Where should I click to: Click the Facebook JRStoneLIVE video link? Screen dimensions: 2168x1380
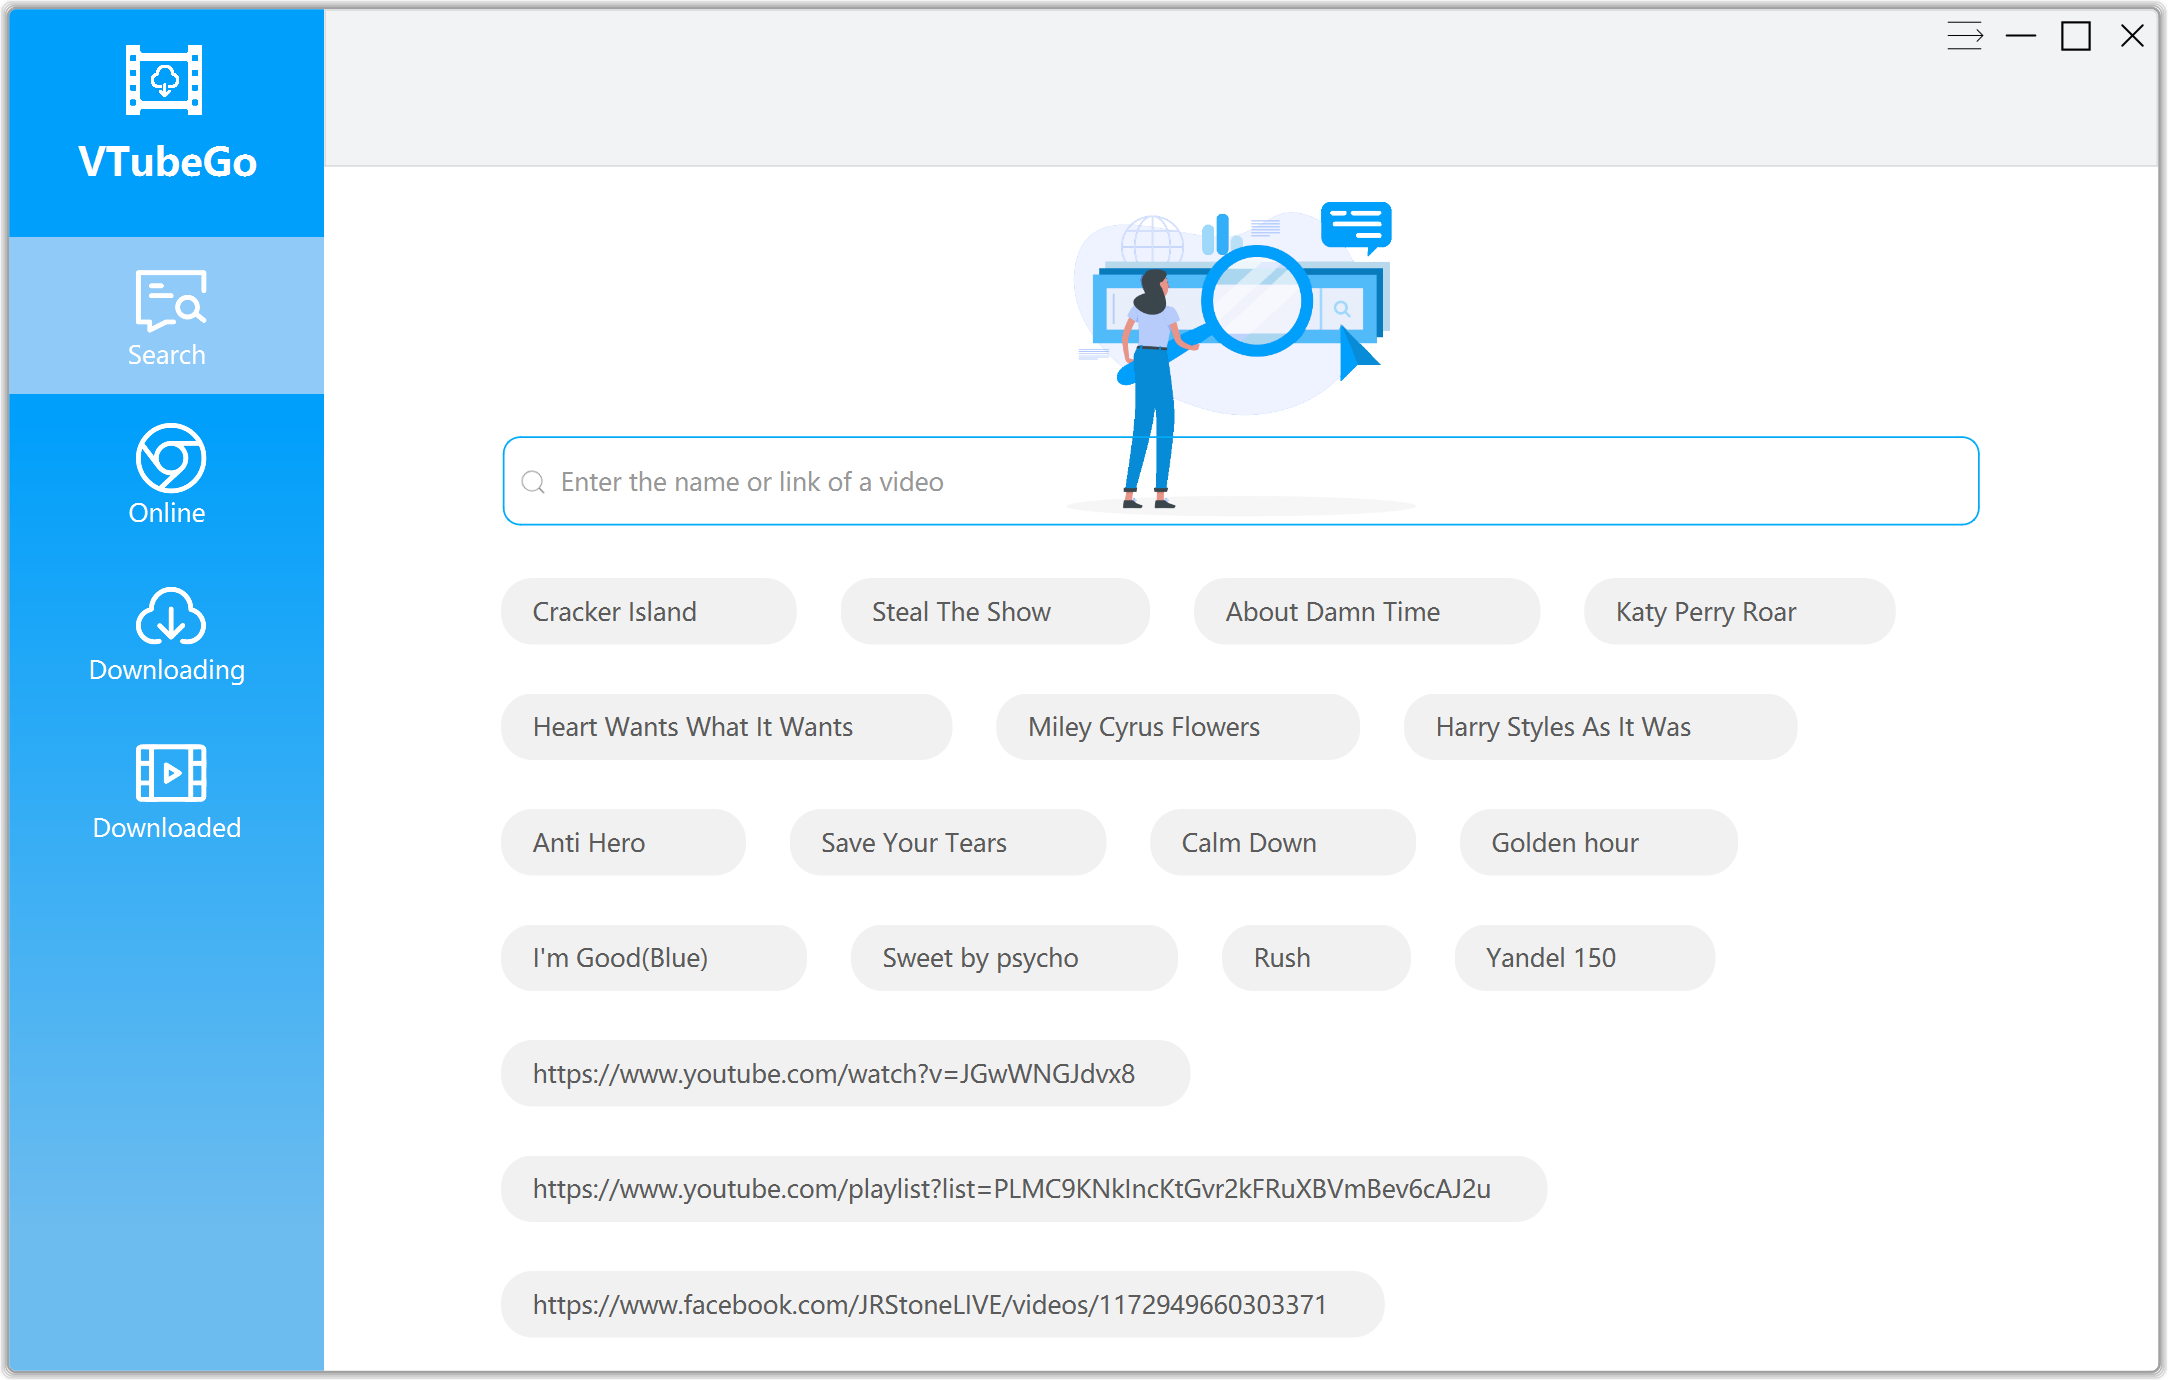943,1305
